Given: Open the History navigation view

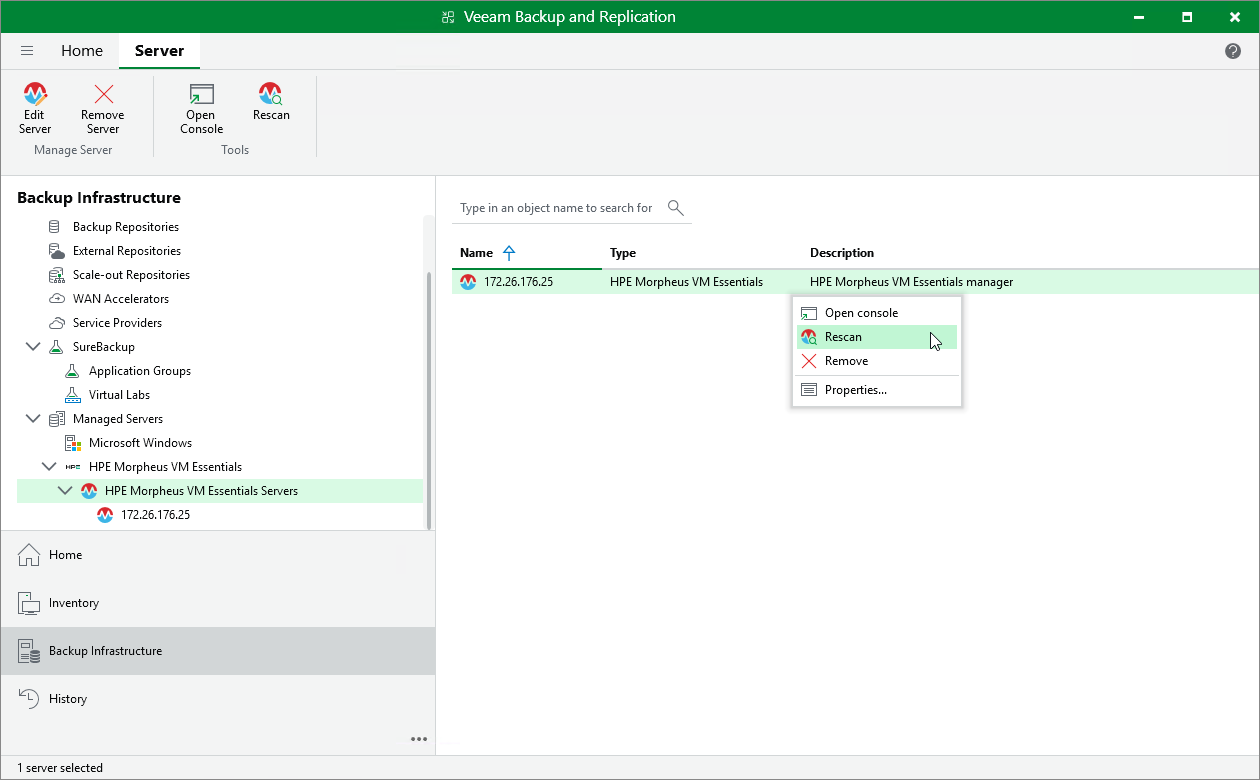Looking at the screenshot, I should [218, 699].
